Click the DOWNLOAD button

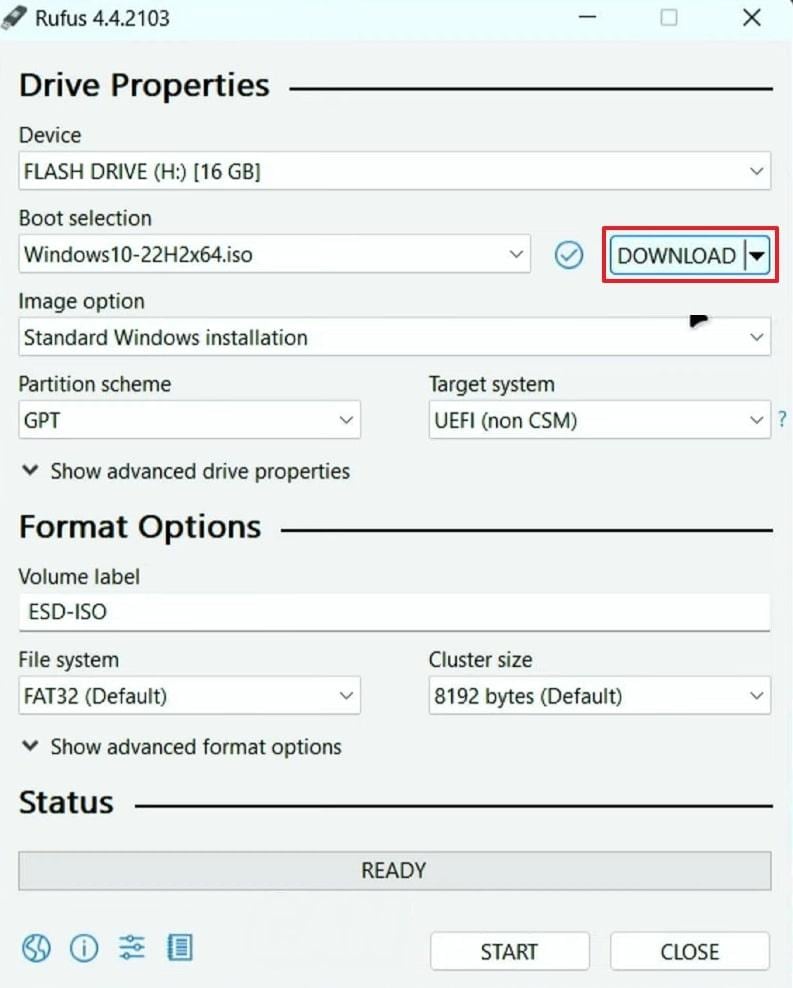pos(677,255)
